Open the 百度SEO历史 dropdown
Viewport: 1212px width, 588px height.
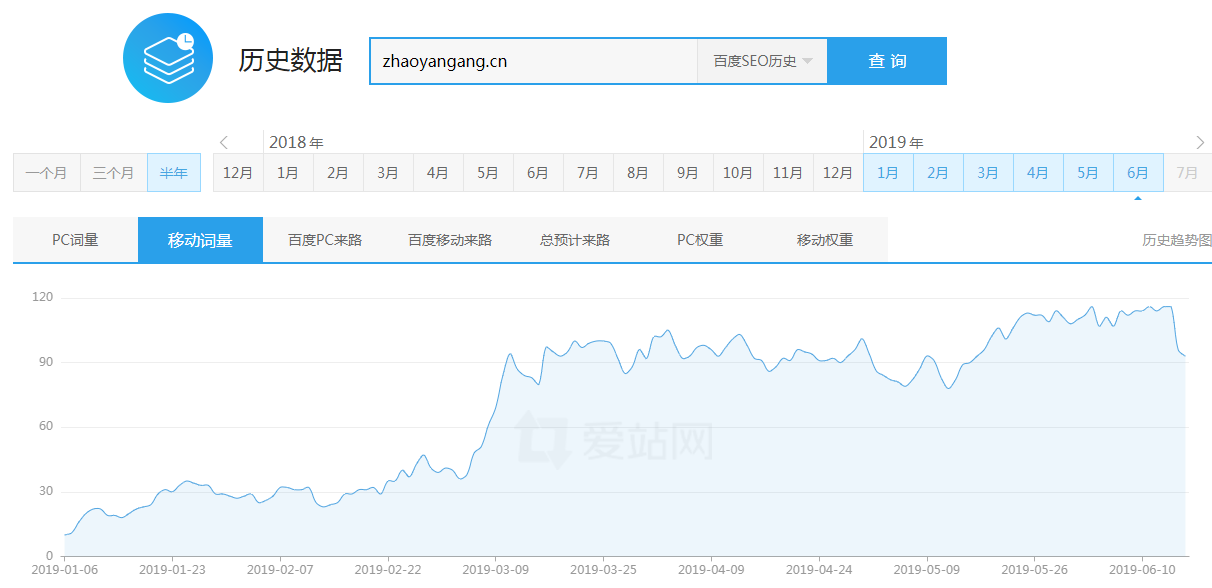tap(762, 61)
